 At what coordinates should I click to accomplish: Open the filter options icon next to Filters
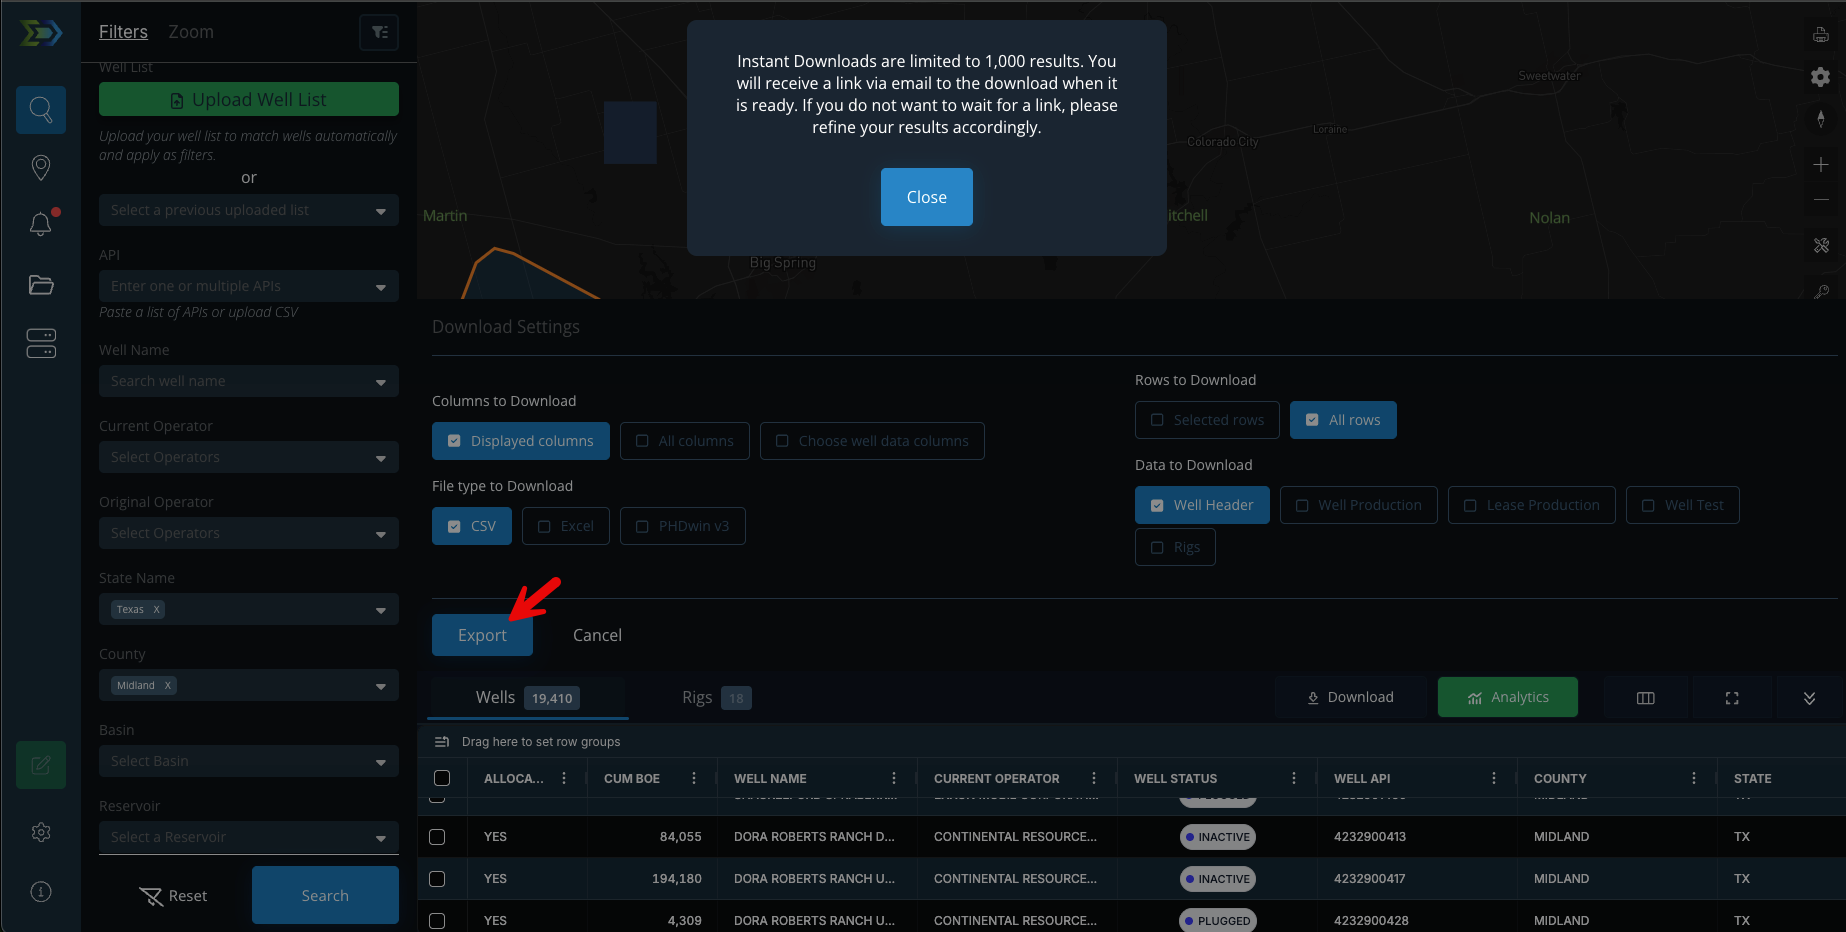coord(379,31)
